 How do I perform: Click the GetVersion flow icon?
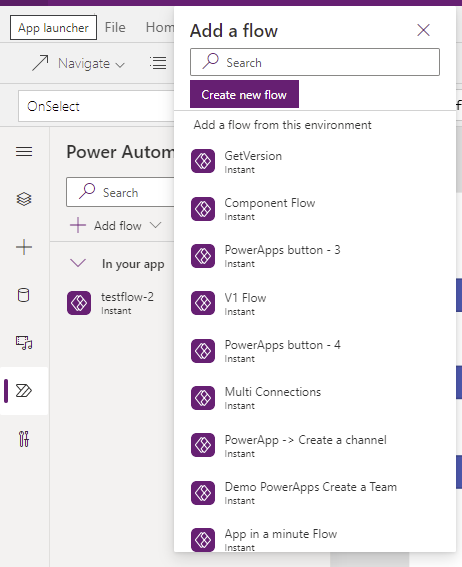(x=203, y=161)
